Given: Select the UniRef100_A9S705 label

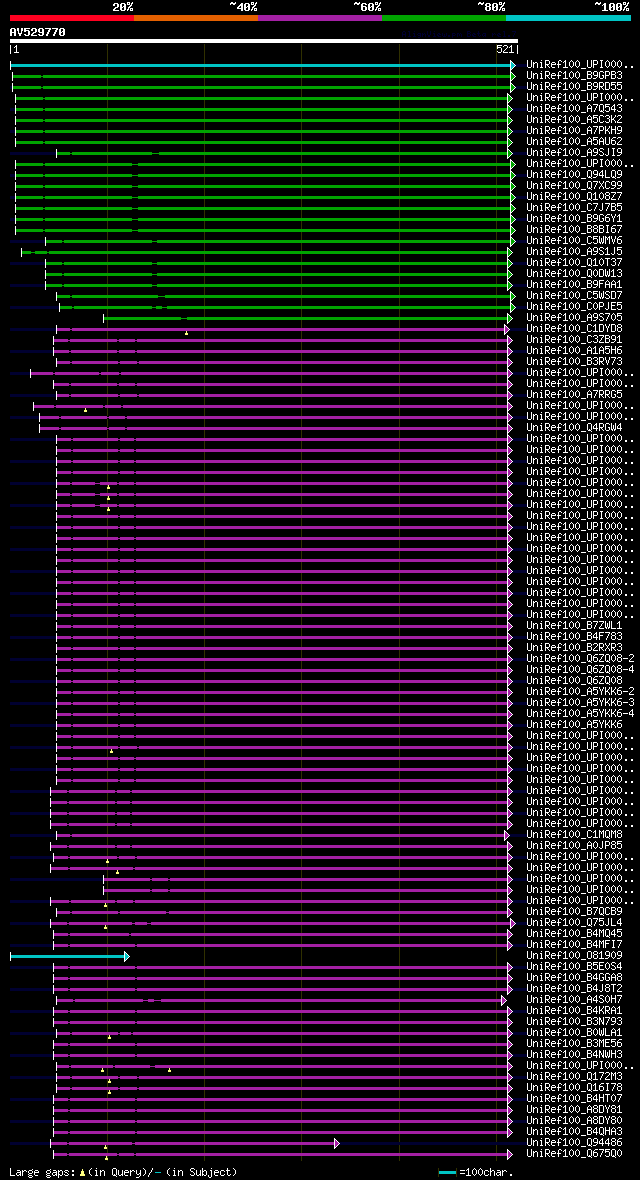Looking at the screenshot, I should (574, 318).
